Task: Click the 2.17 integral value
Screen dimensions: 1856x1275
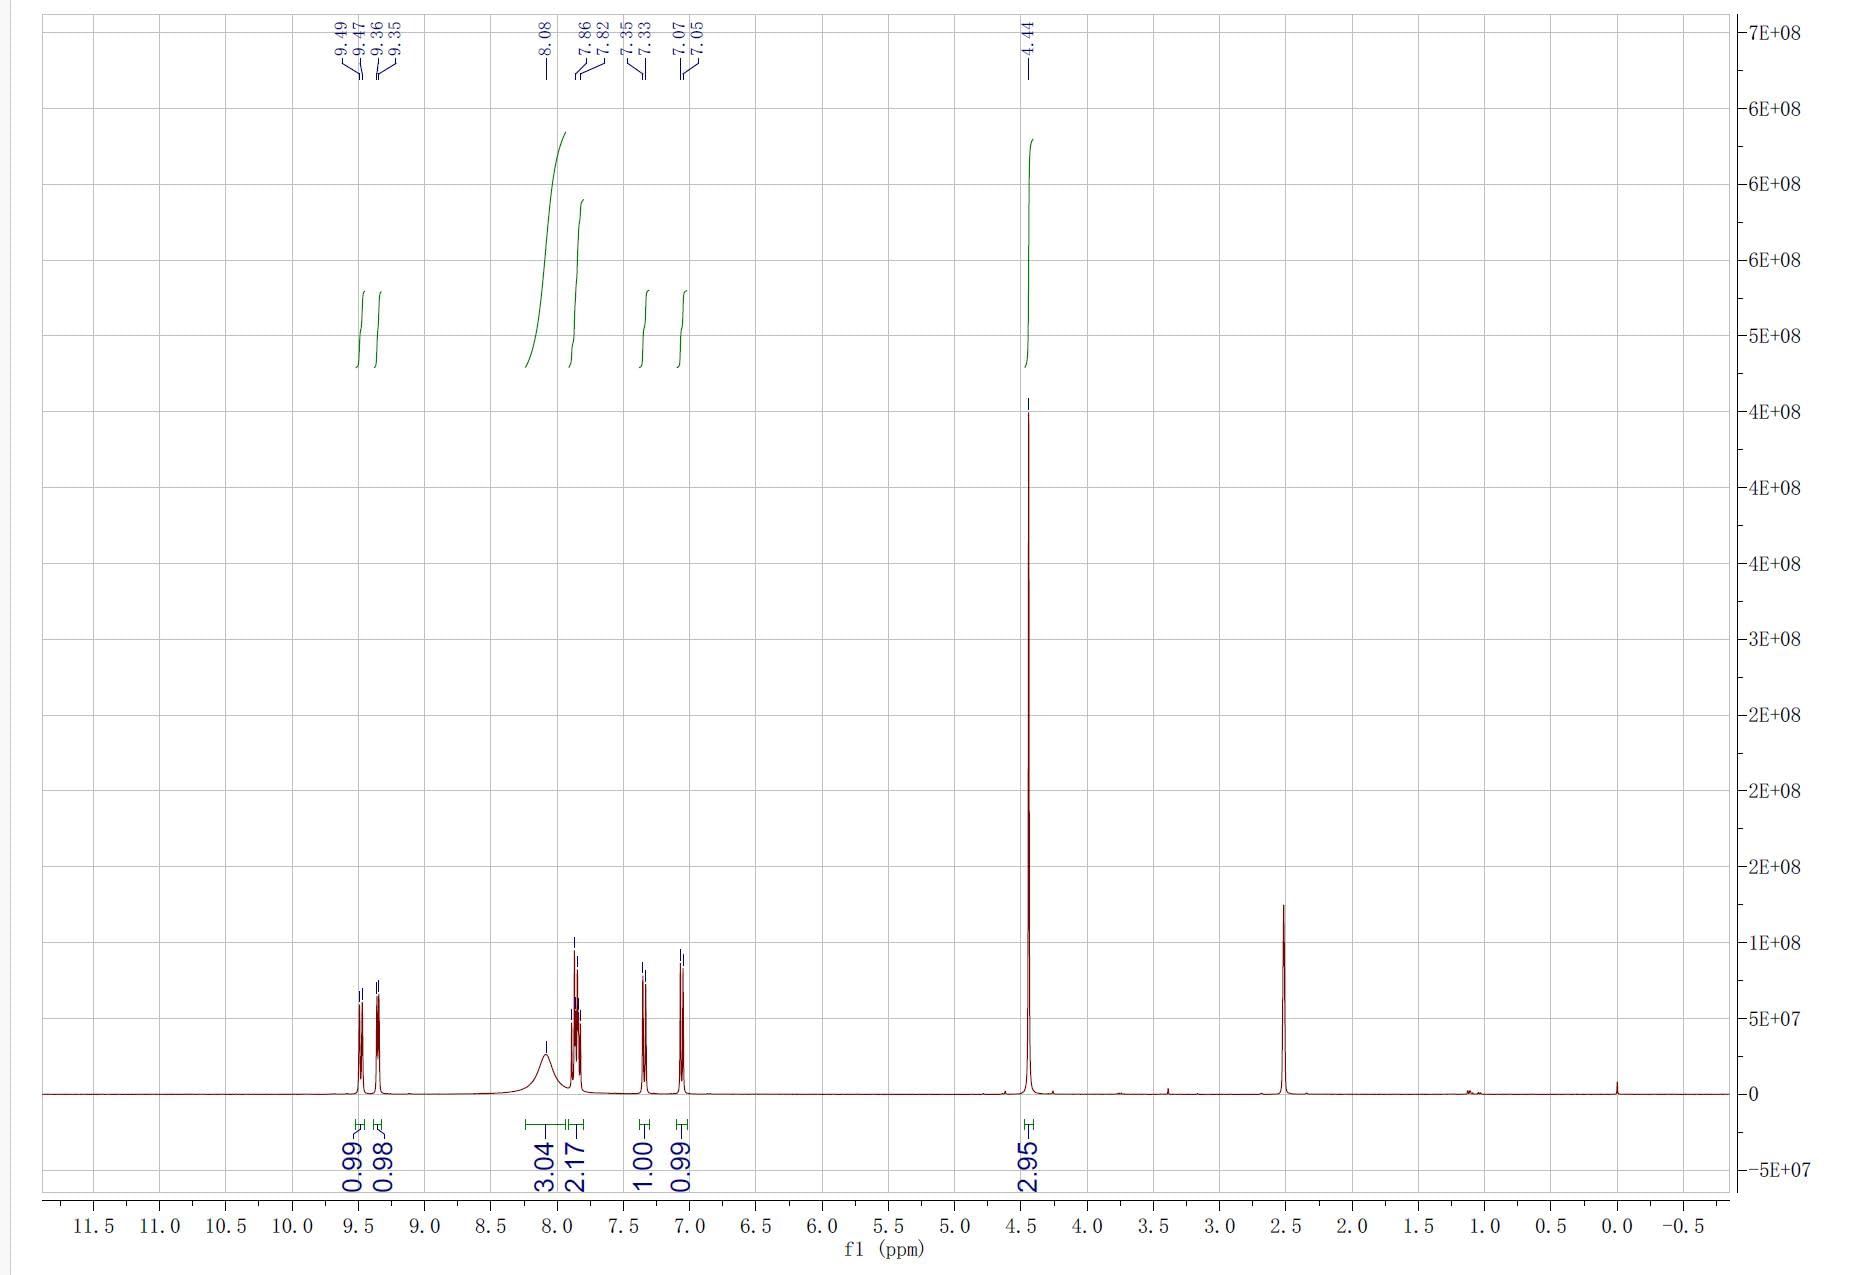Action: pos(576,1167)
